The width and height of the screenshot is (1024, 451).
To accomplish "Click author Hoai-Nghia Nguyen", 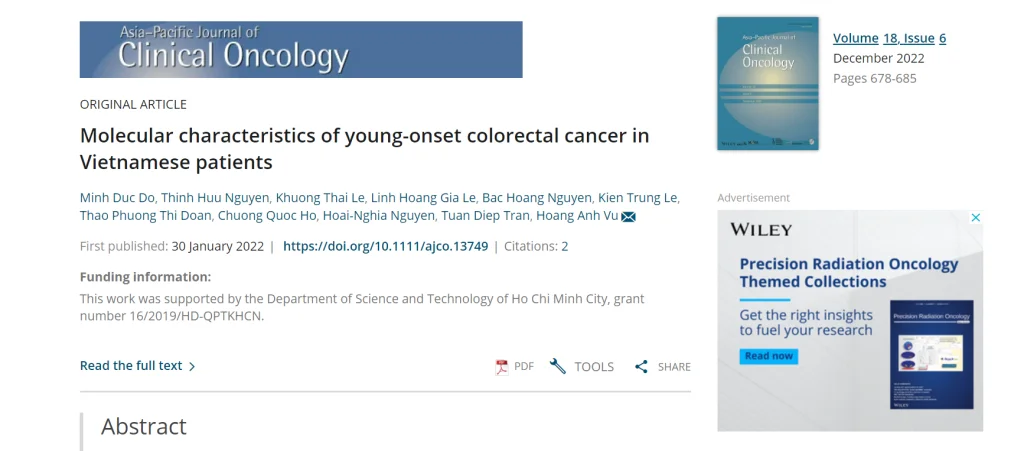I will [379, 216].
